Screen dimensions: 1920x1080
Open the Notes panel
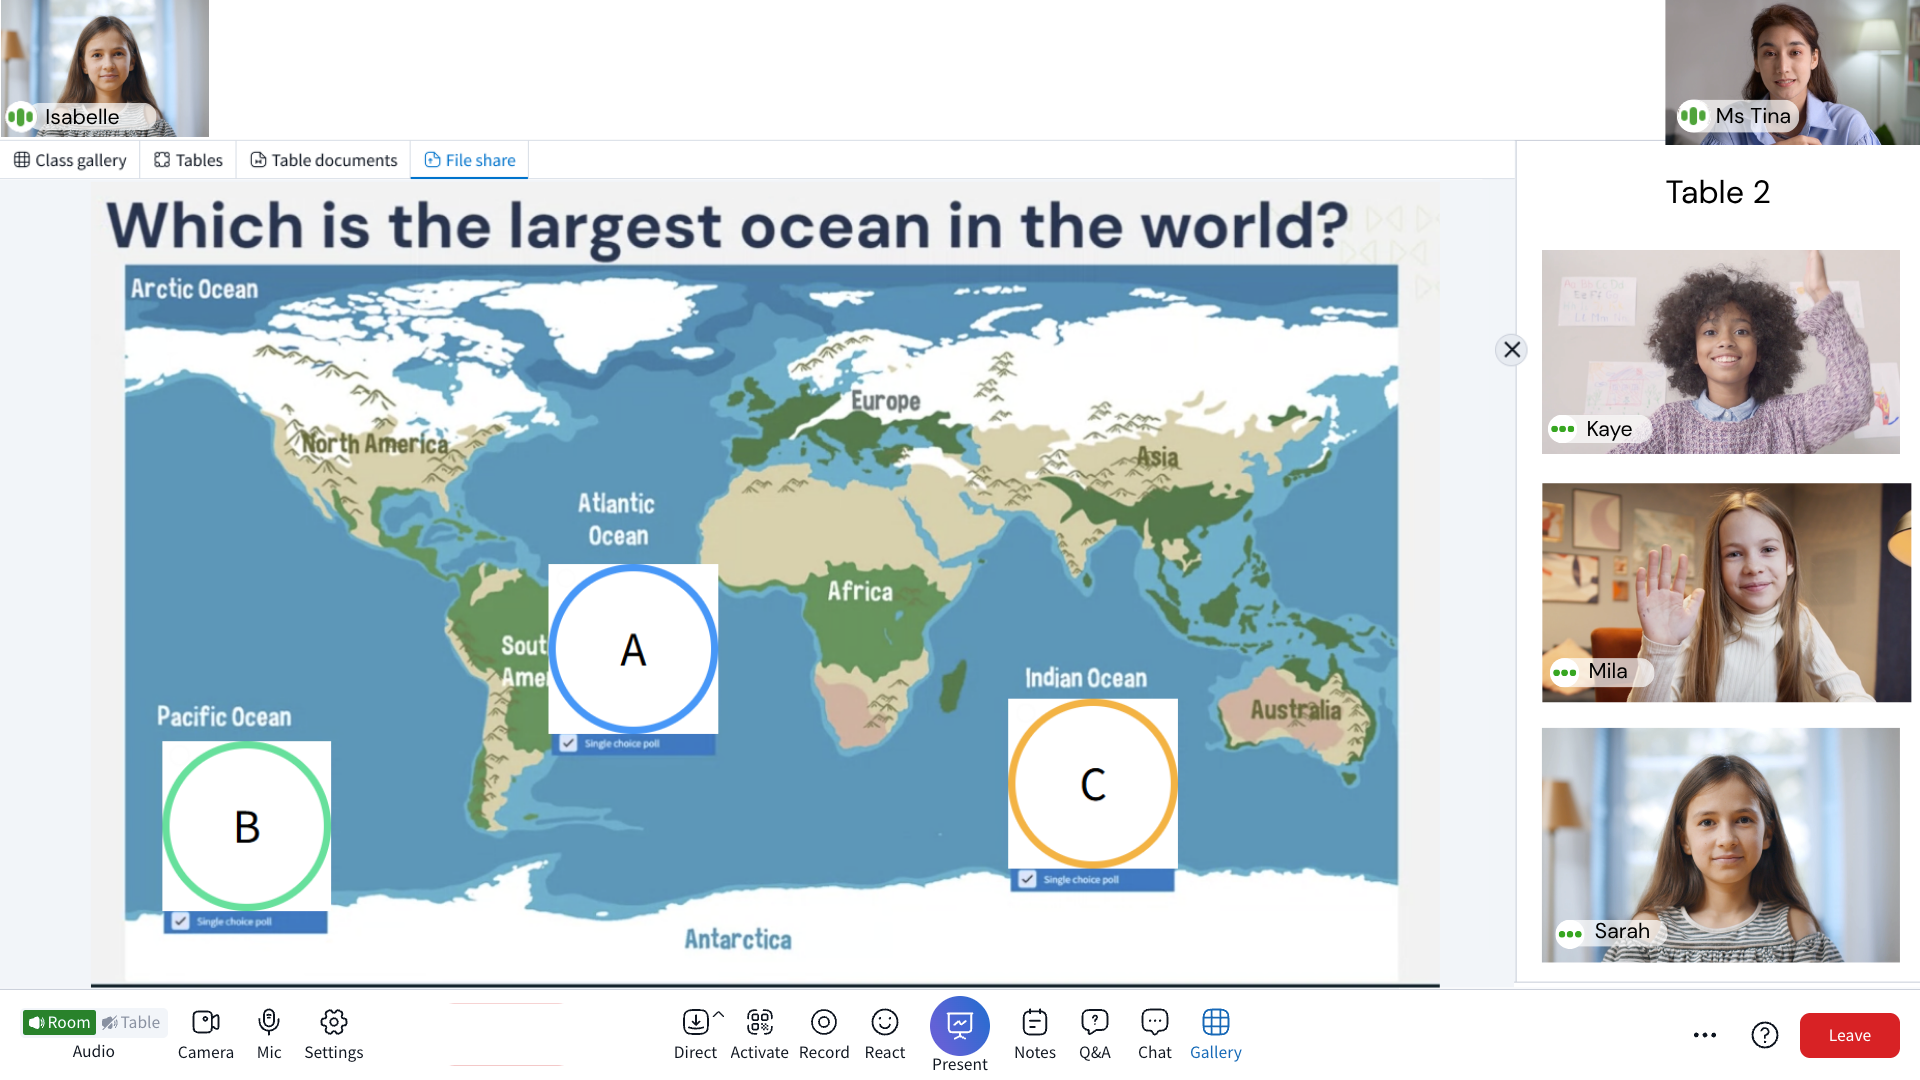point(1035,1034)
